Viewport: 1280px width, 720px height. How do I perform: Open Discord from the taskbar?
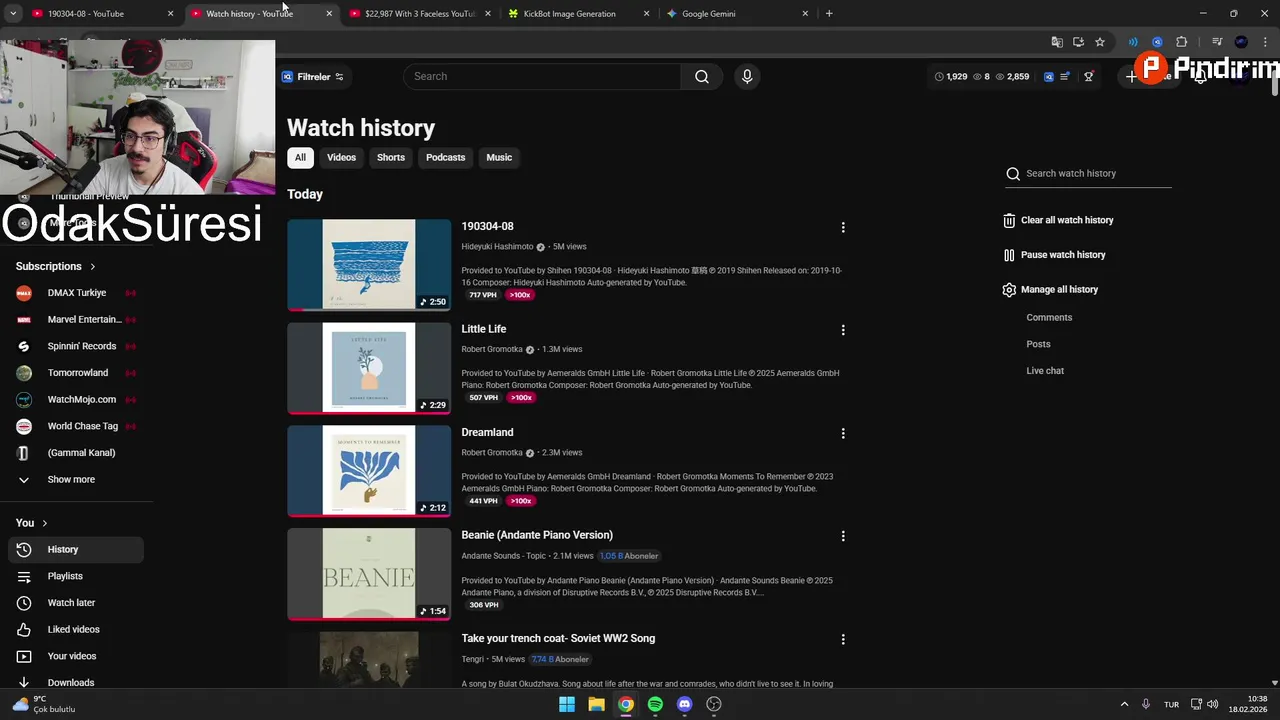(684, 704)
